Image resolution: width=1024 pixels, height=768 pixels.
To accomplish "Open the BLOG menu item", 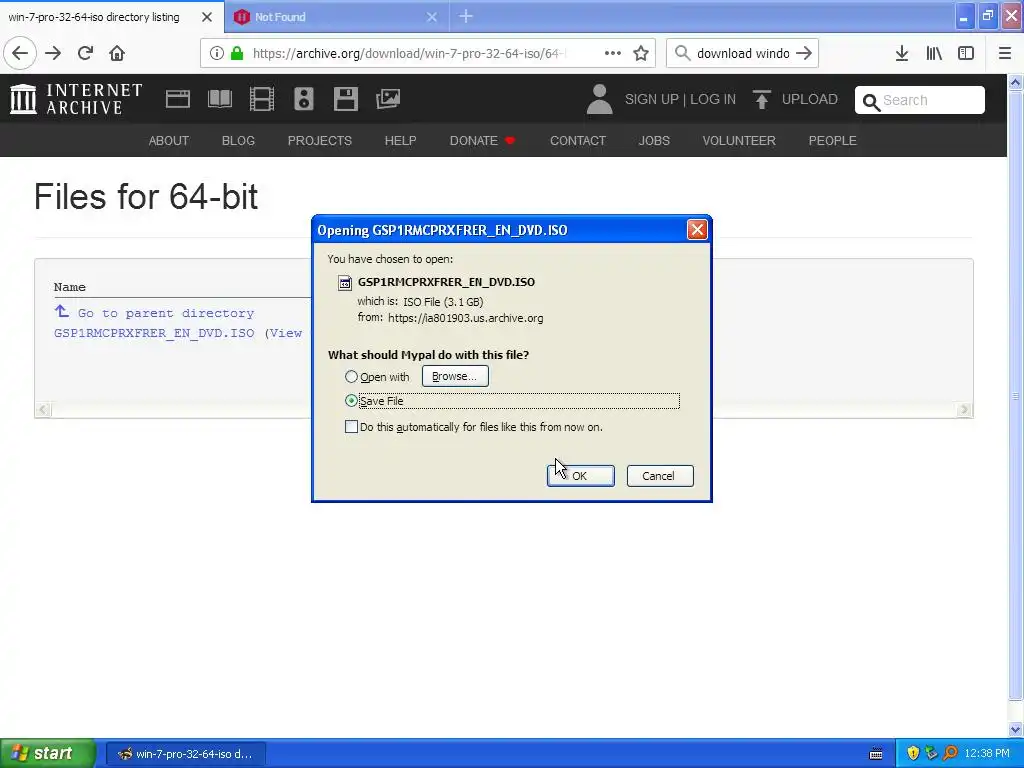I will (x=238, y=140).
